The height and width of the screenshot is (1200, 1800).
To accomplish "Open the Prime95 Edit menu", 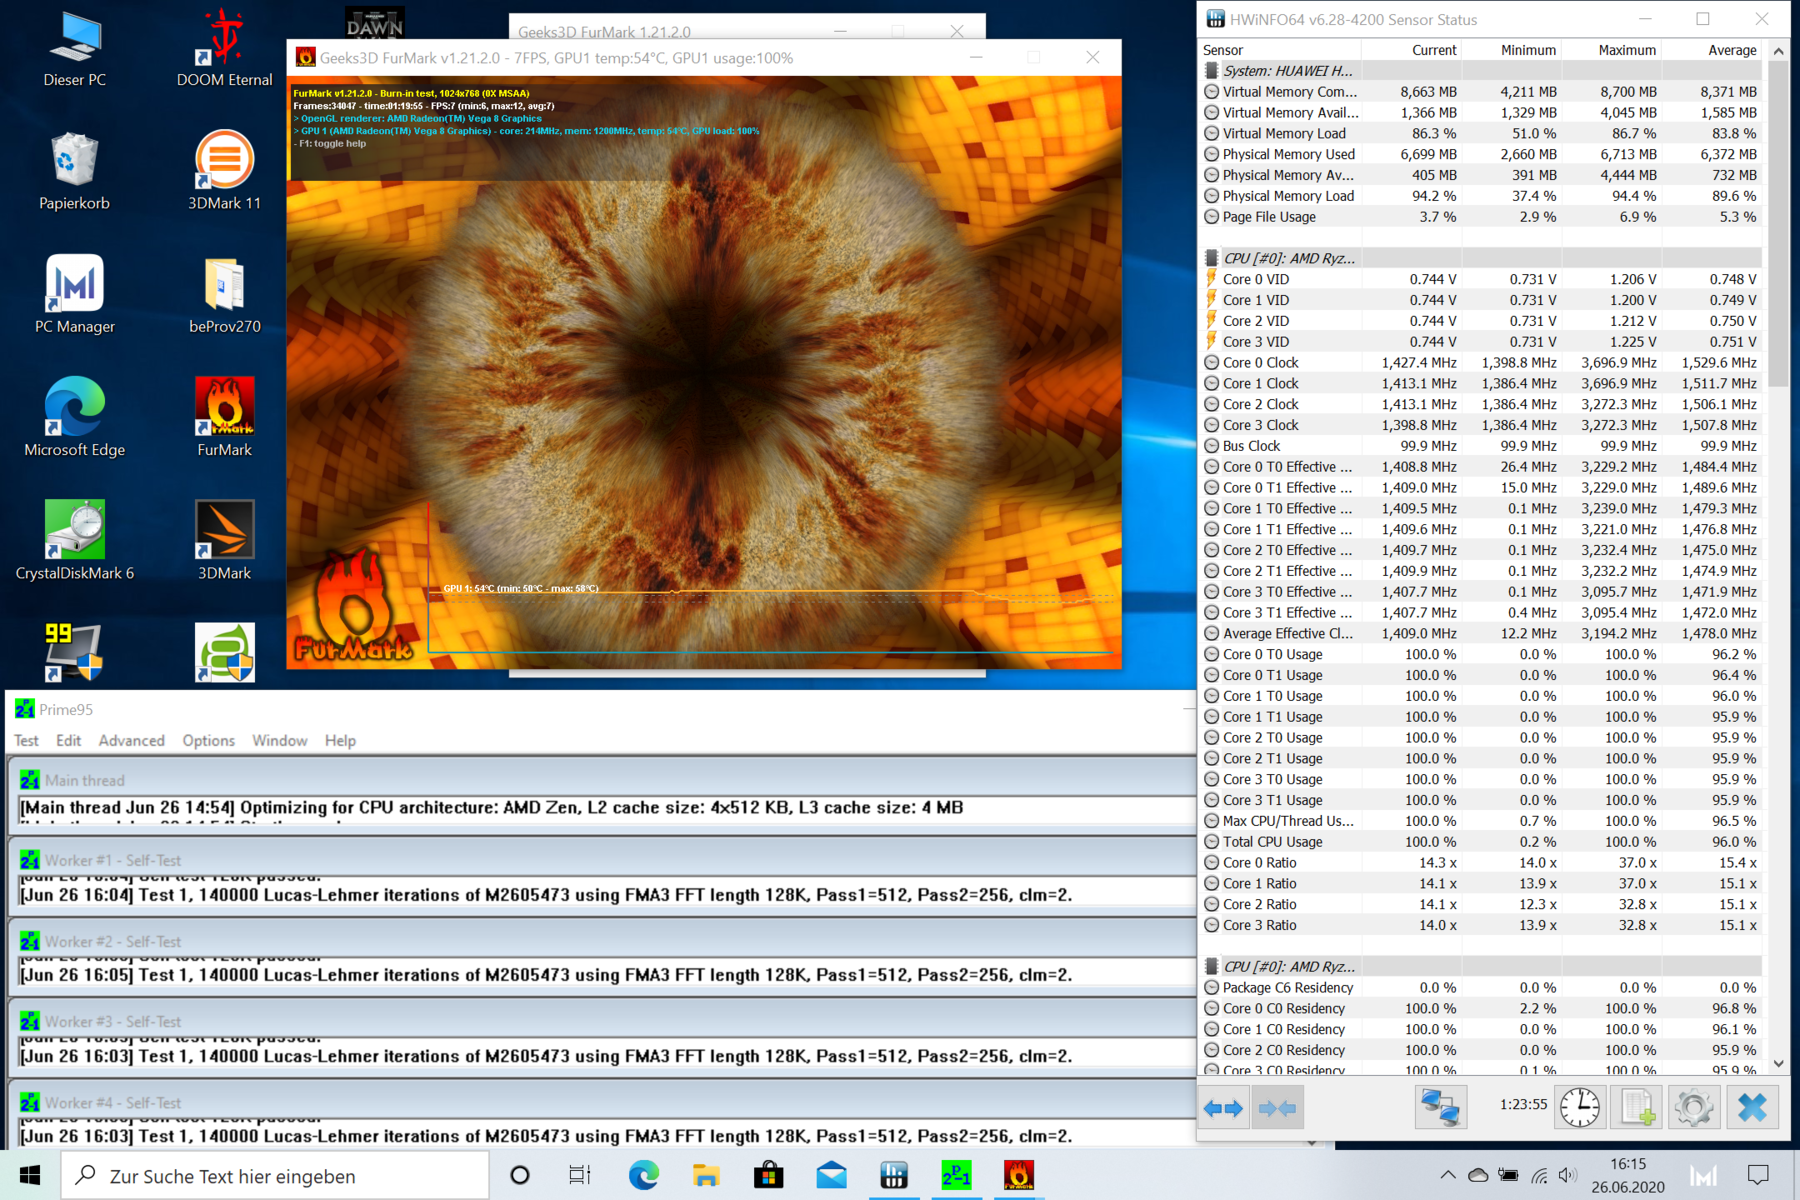I will (x=68, y=740).
